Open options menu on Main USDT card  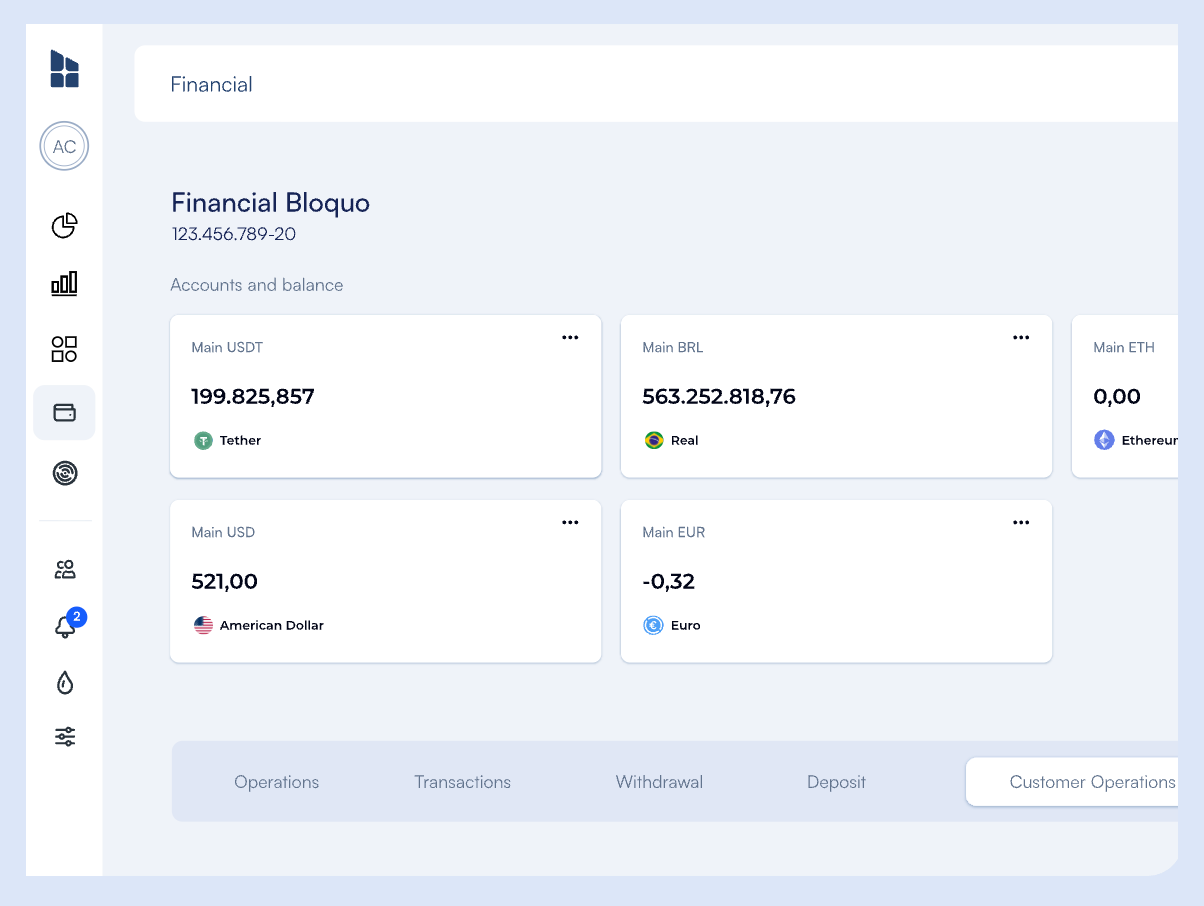(570, 337)
